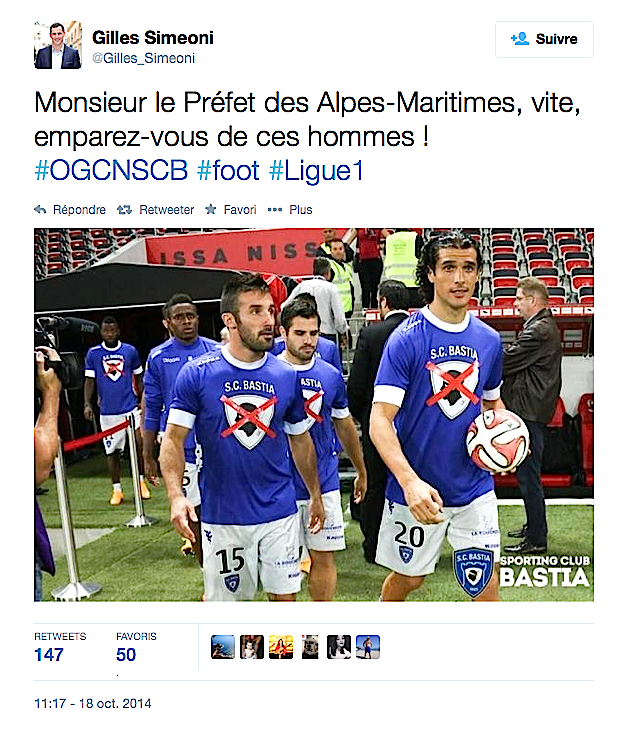Click the fourth user avatar in the row

[310, 647]
